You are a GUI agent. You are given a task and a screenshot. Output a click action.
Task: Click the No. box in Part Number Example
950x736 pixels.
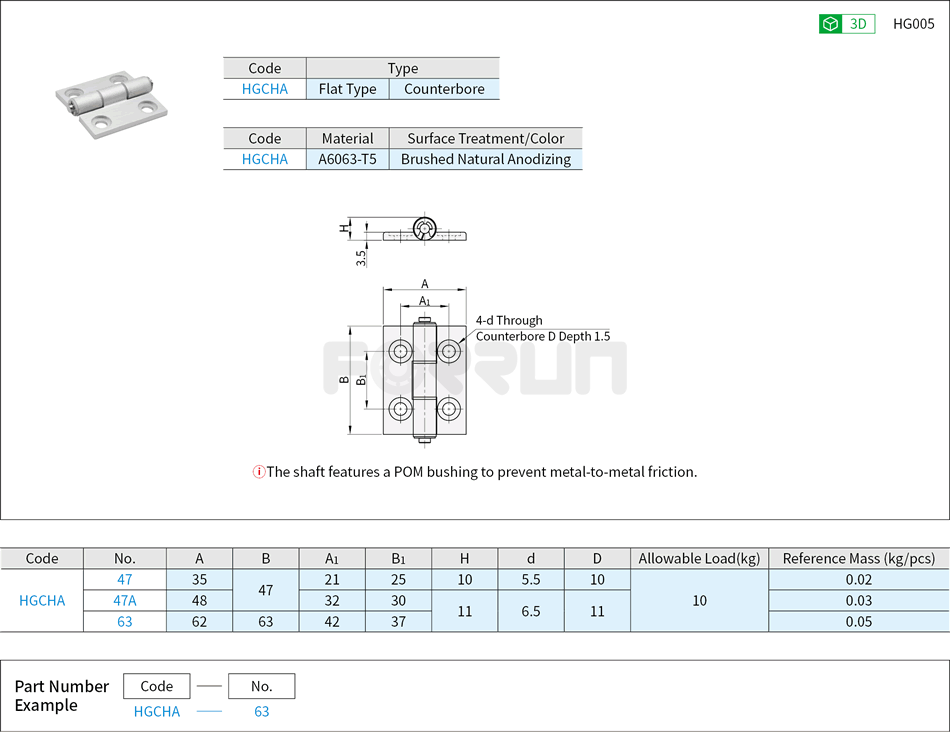[261, 686]
